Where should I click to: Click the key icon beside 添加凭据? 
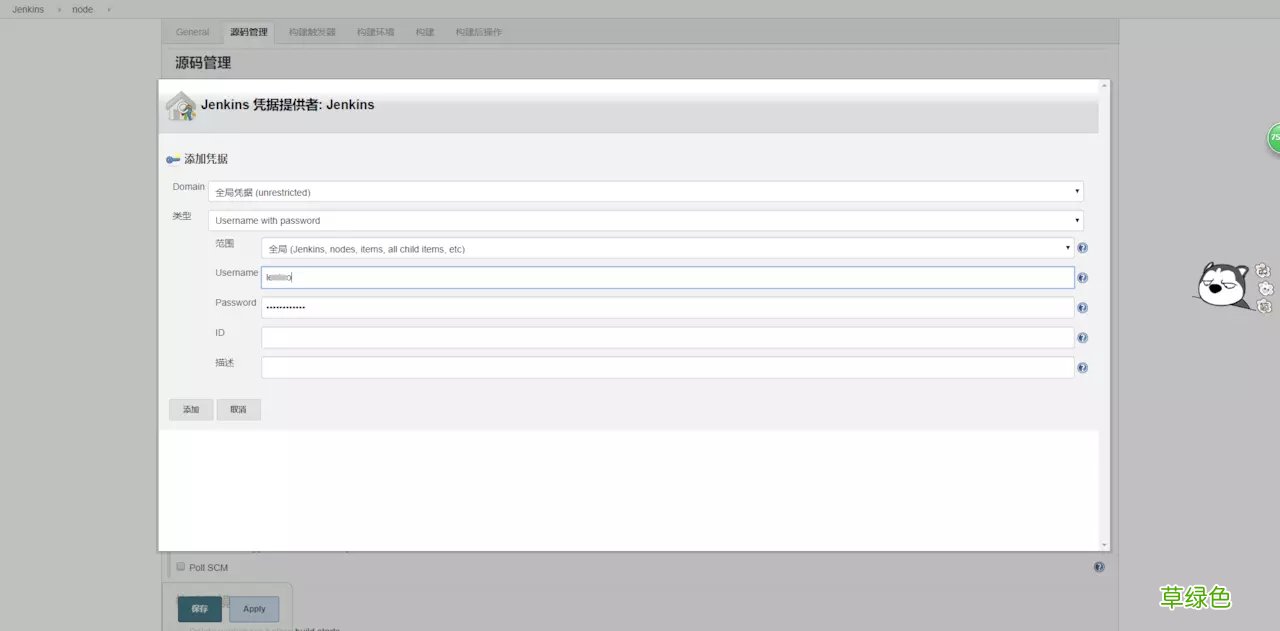coord(172,158)
